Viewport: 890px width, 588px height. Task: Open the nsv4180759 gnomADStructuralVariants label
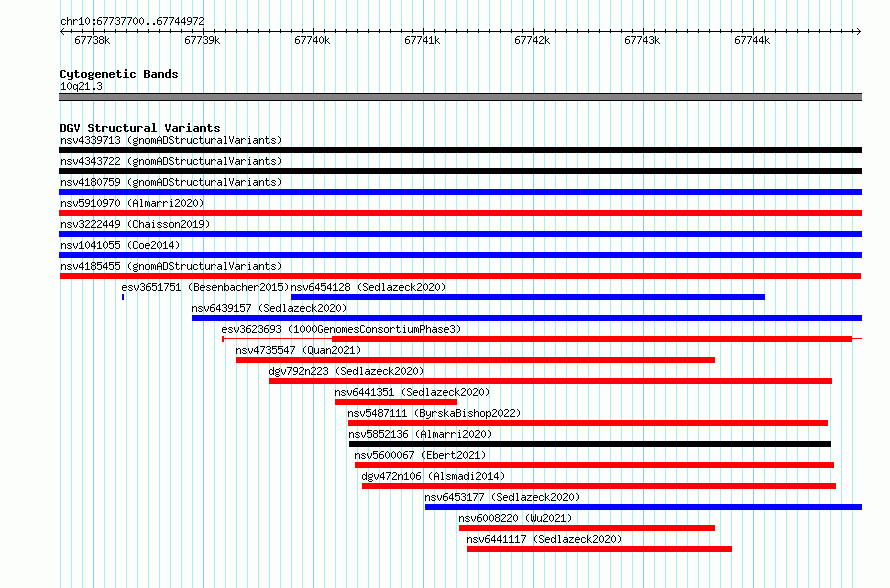[x=171, y=182]
